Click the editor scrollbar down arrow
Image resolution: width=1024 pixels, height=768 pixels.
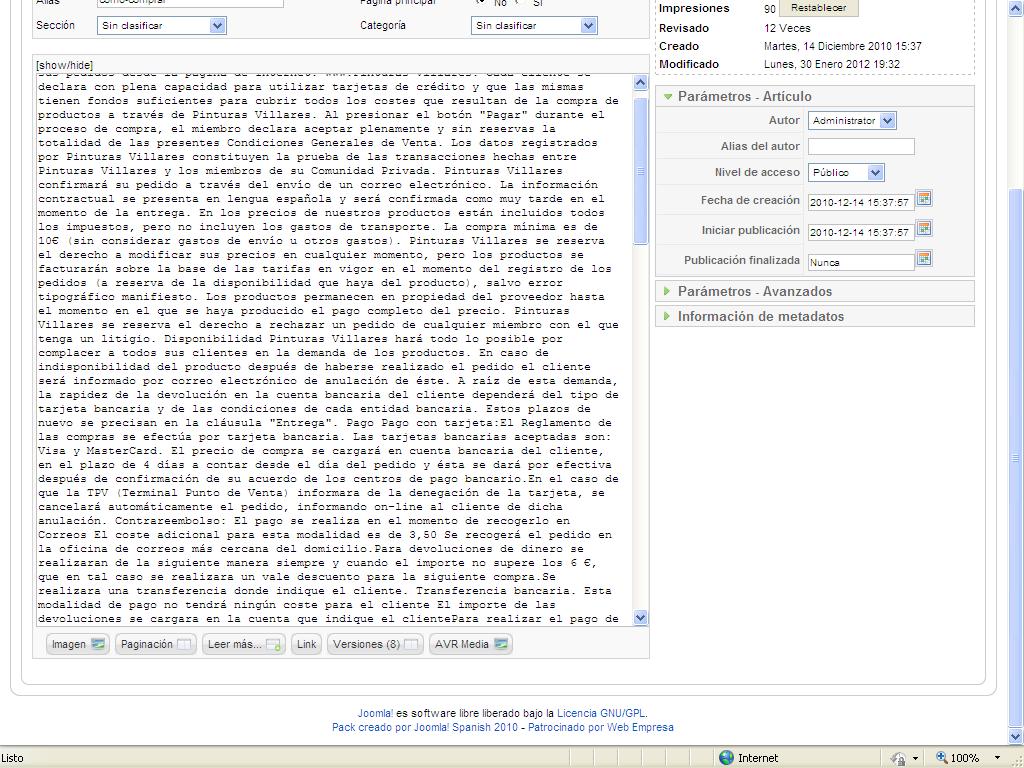tap(640, 617)
